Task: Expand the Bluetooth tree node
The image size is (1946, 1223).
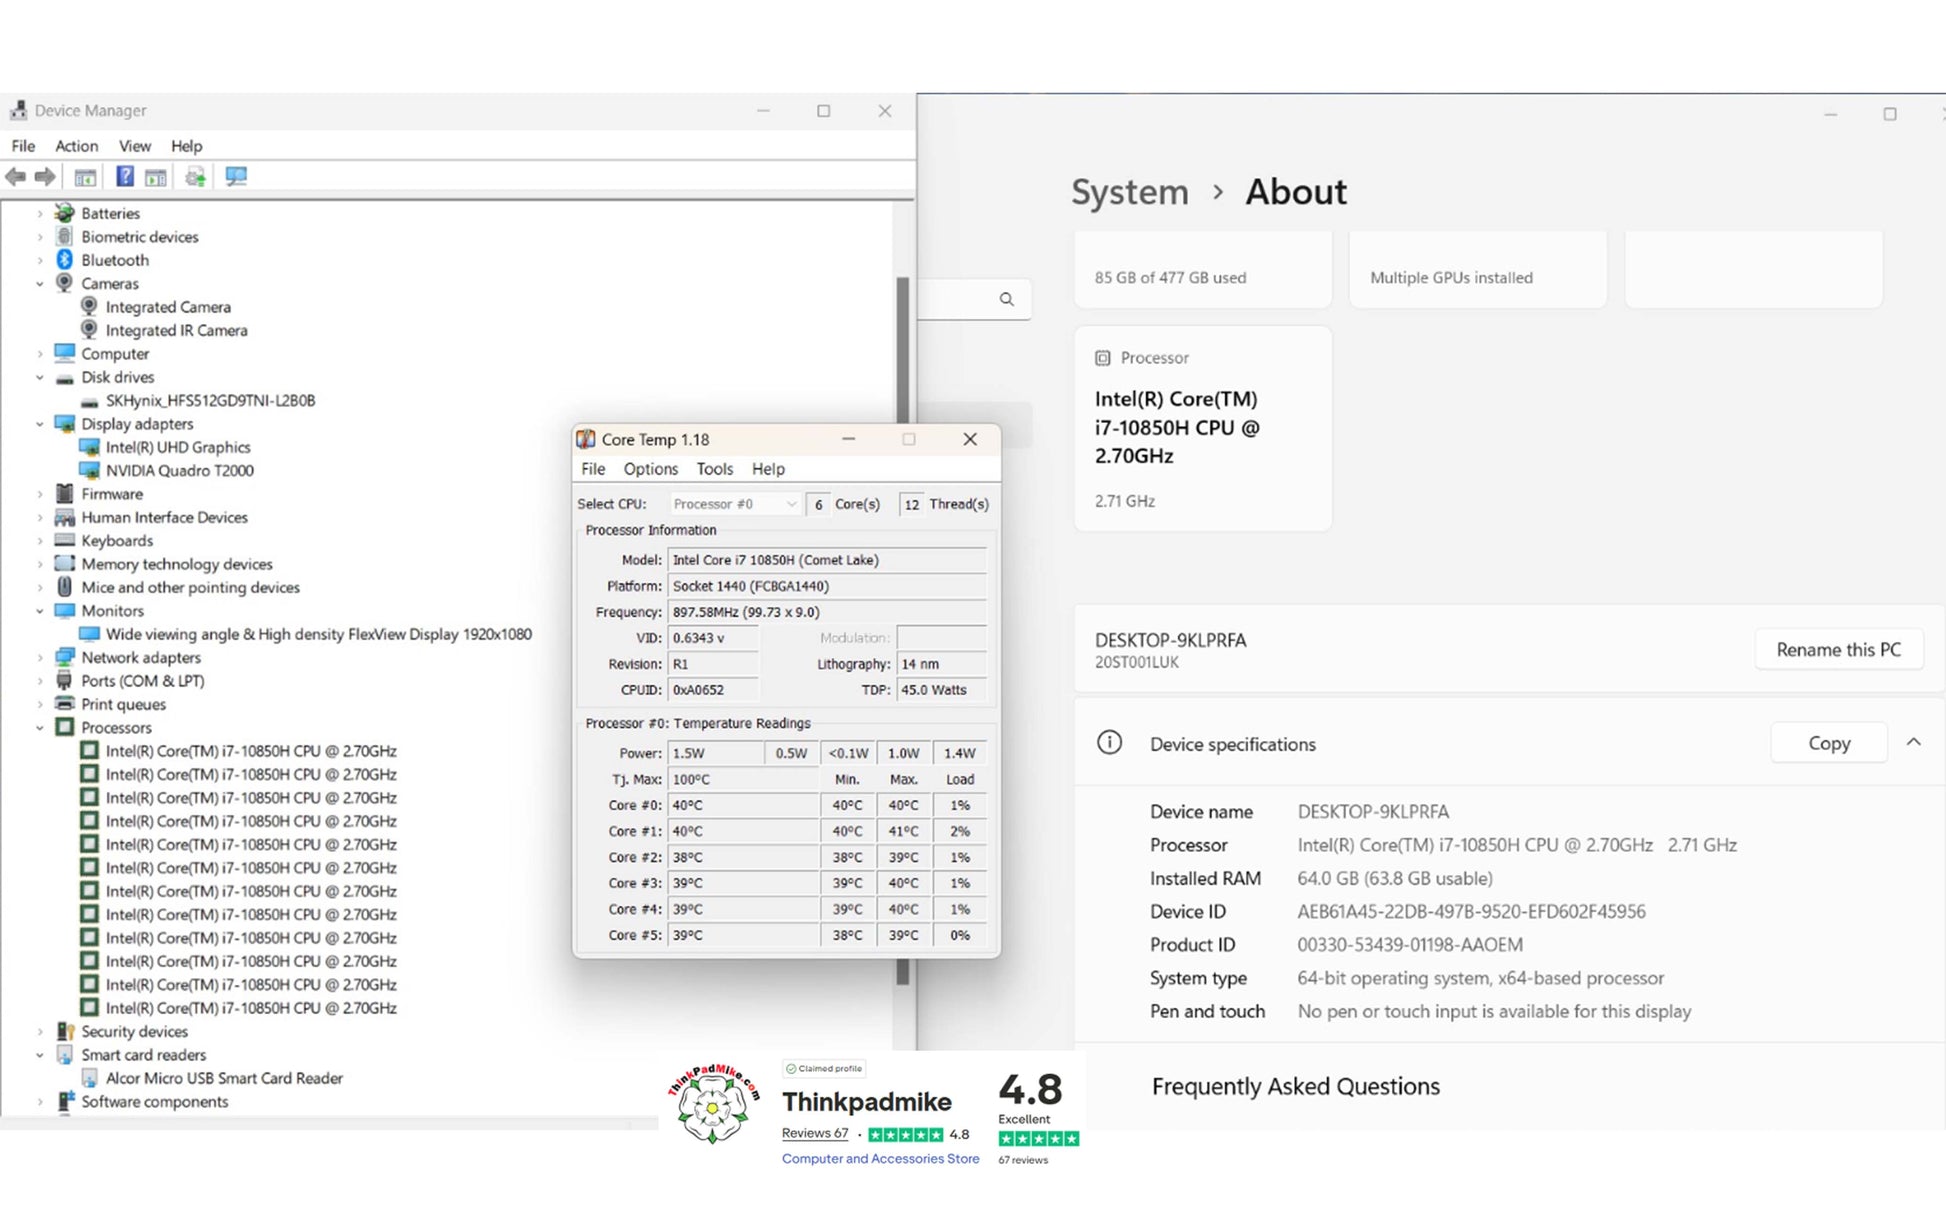Action: 40,260
